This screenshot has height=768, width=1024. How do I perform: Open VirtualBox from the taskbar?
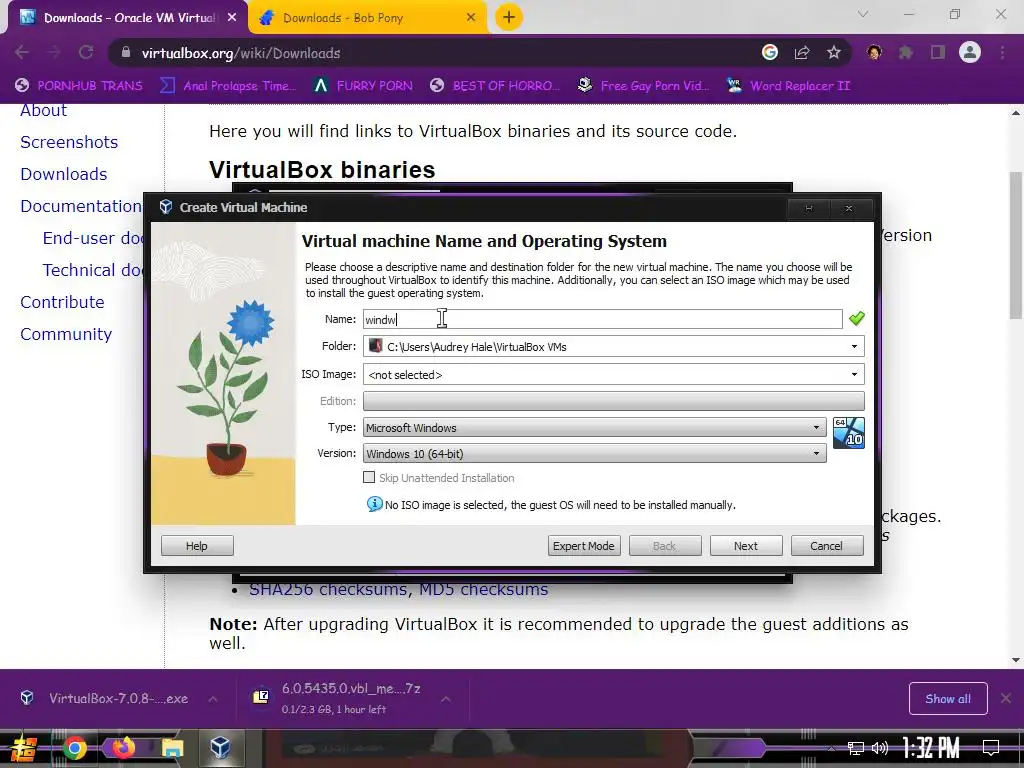pos(220,747)
